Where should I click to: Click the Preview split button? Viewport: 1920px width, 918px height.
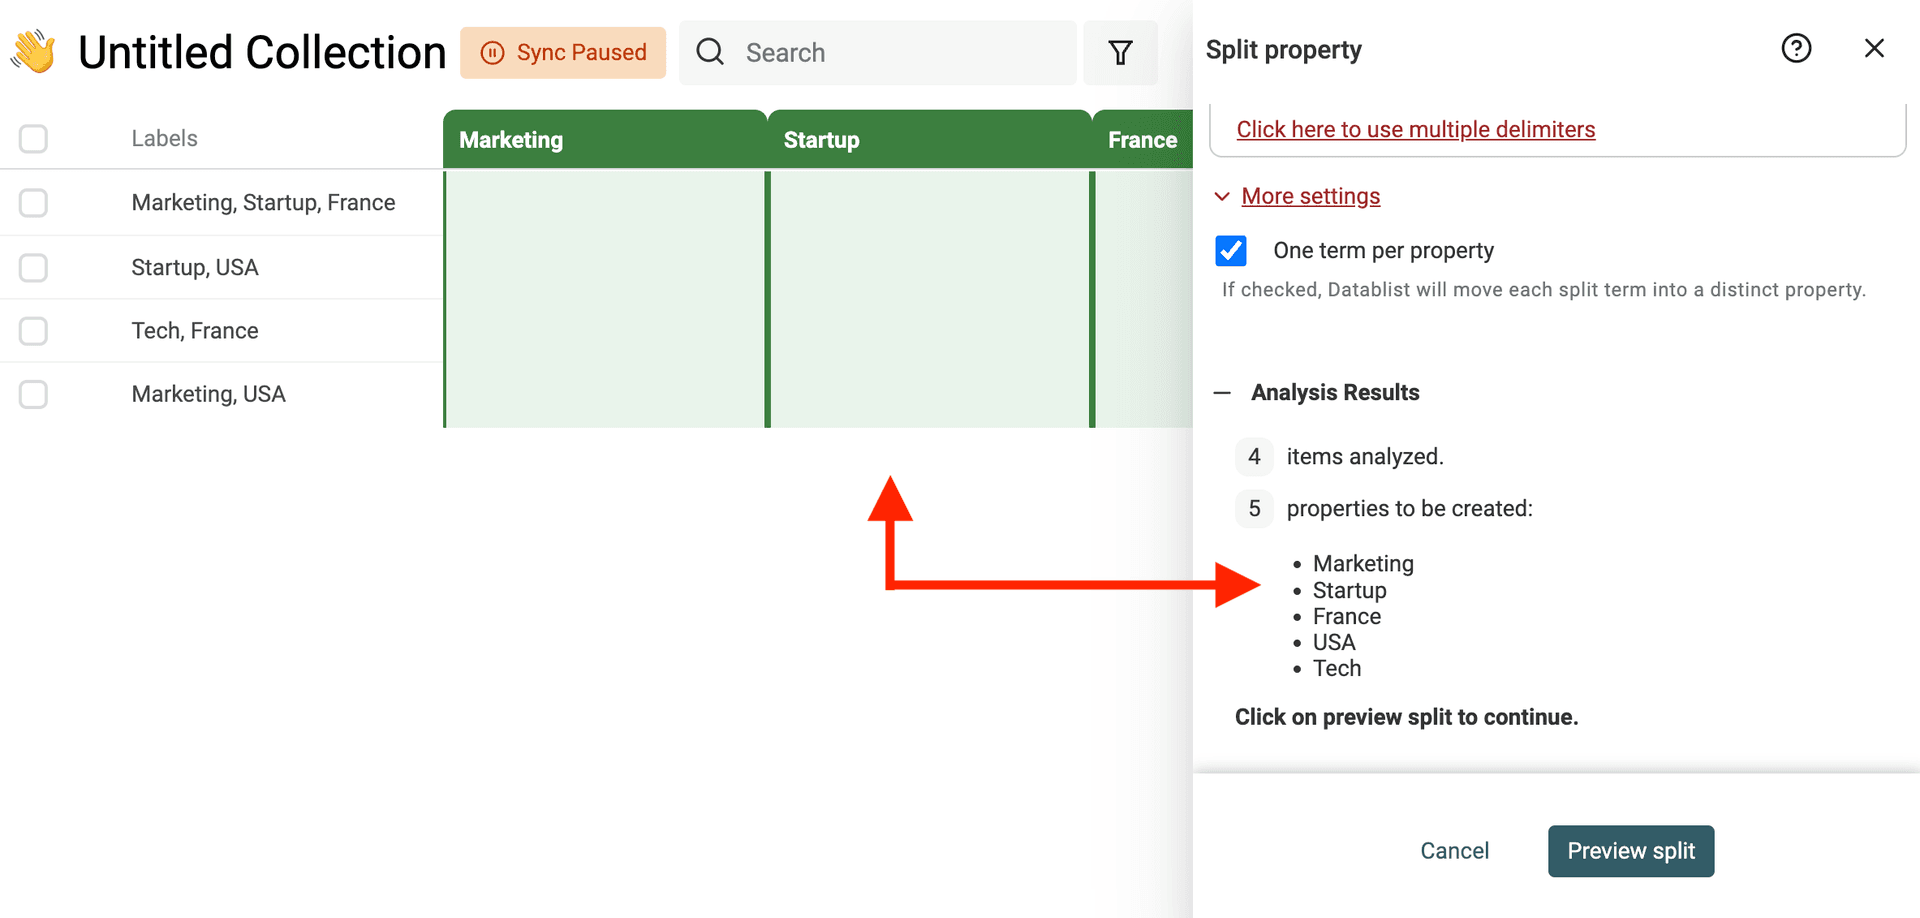tap(1630, 851)
